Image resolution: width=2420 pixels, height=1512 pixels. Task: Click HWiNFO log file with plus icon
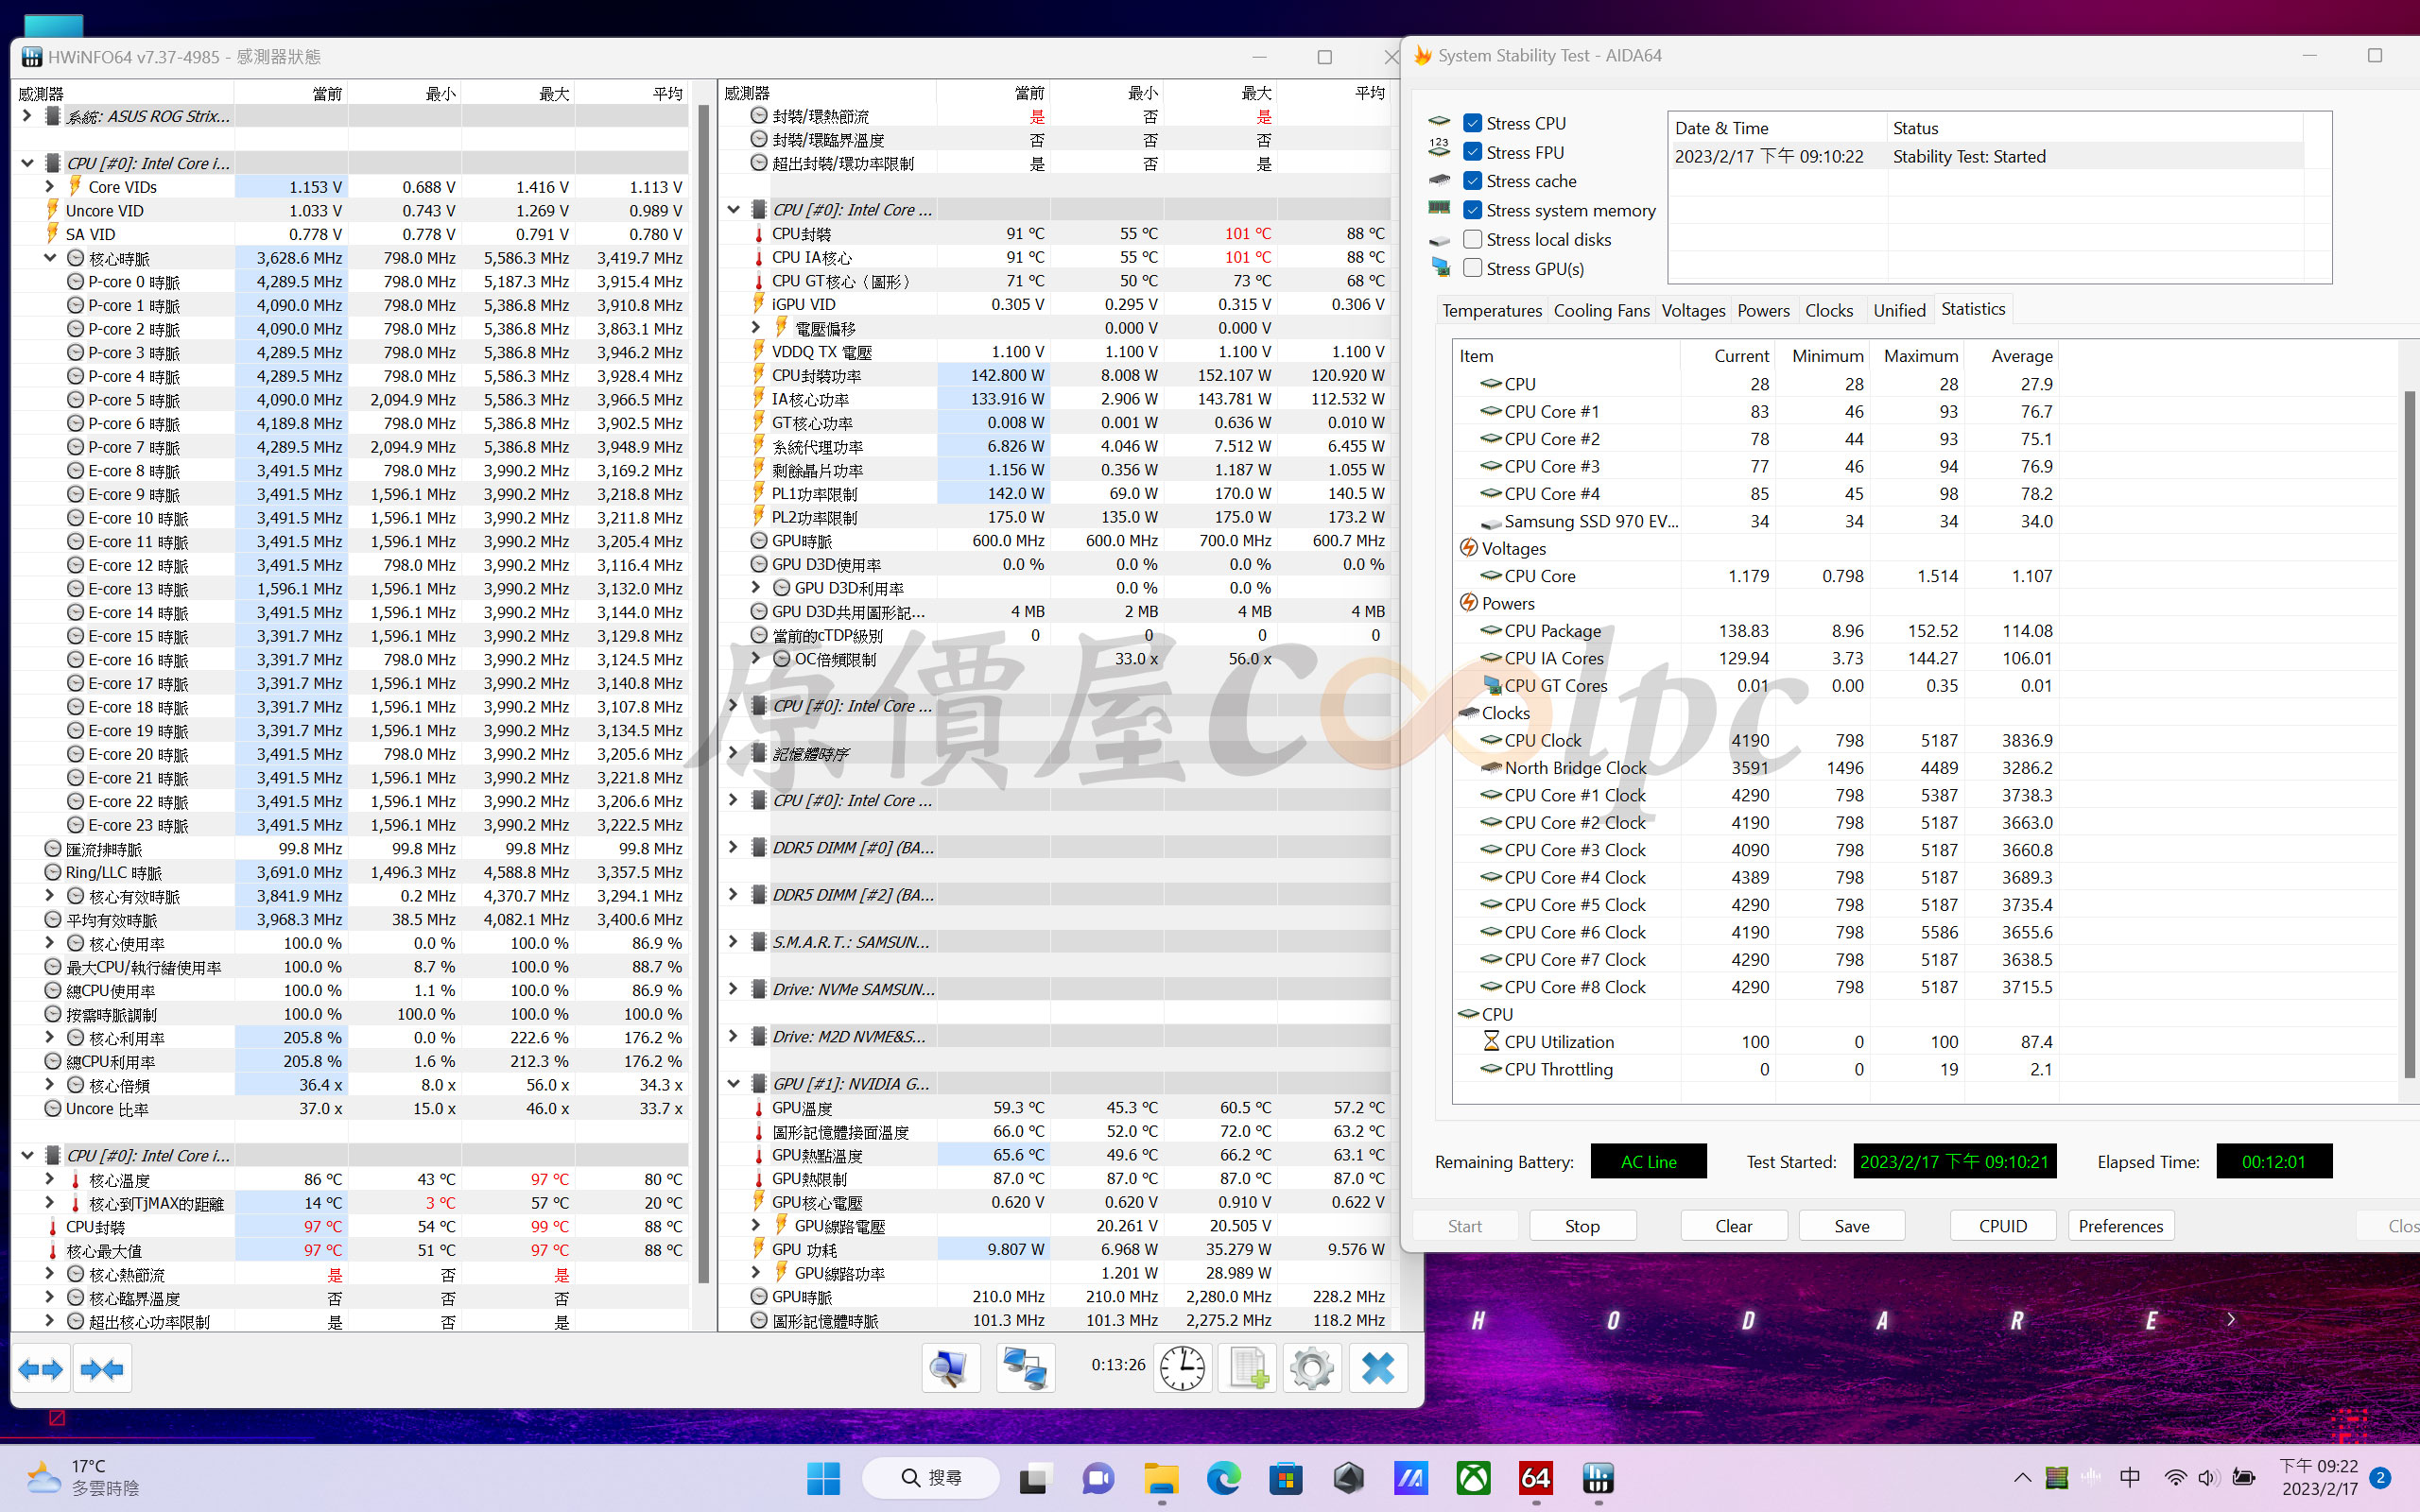tap(1247, 1368)
